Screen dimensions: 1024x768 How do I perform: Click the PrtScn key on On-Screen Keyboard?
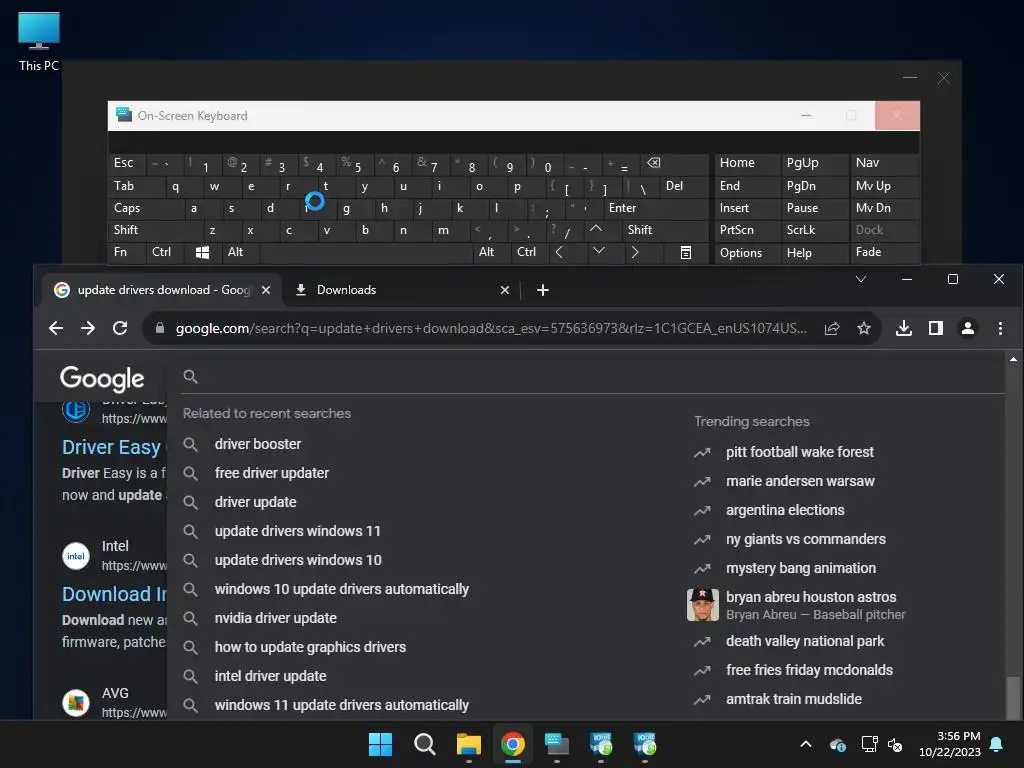[747, 230]
